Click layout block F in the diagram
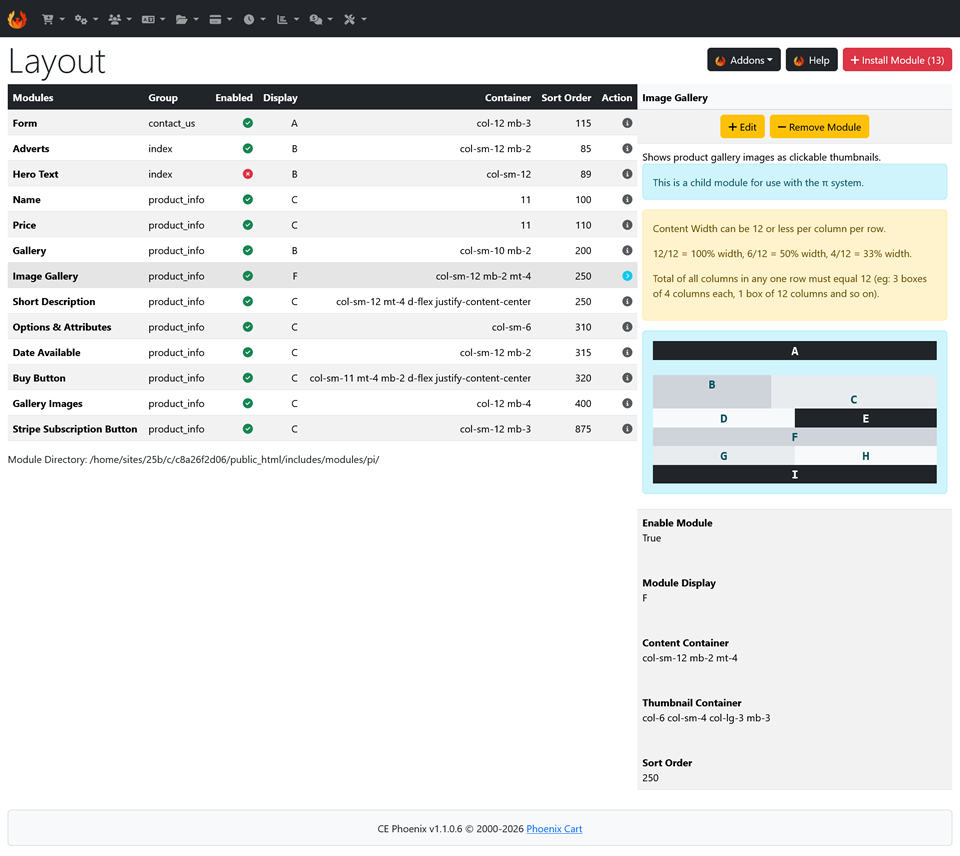This screenshot has width=960, height=856. tap(795, 437)
